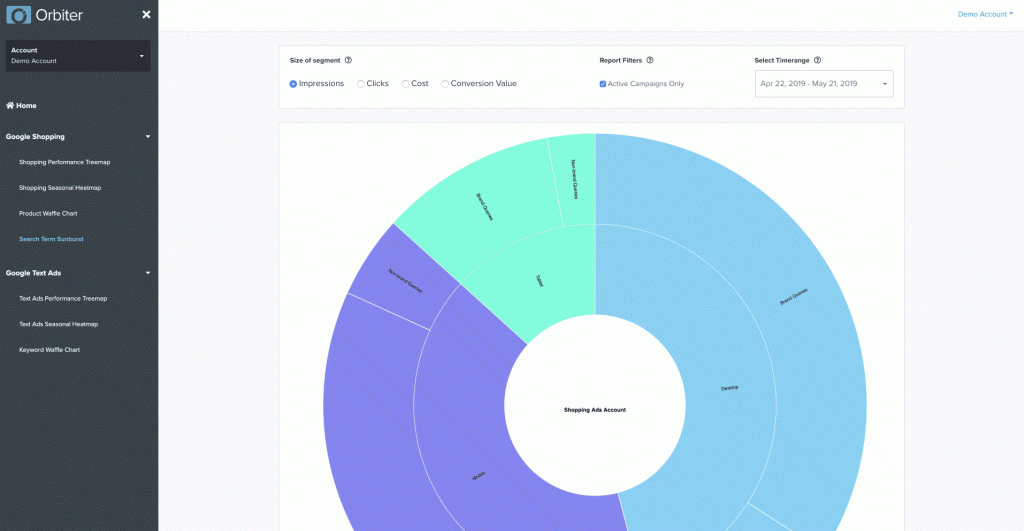Click the Google Shopping section heading
The image size is (1024, 531).
coord(35,137)
